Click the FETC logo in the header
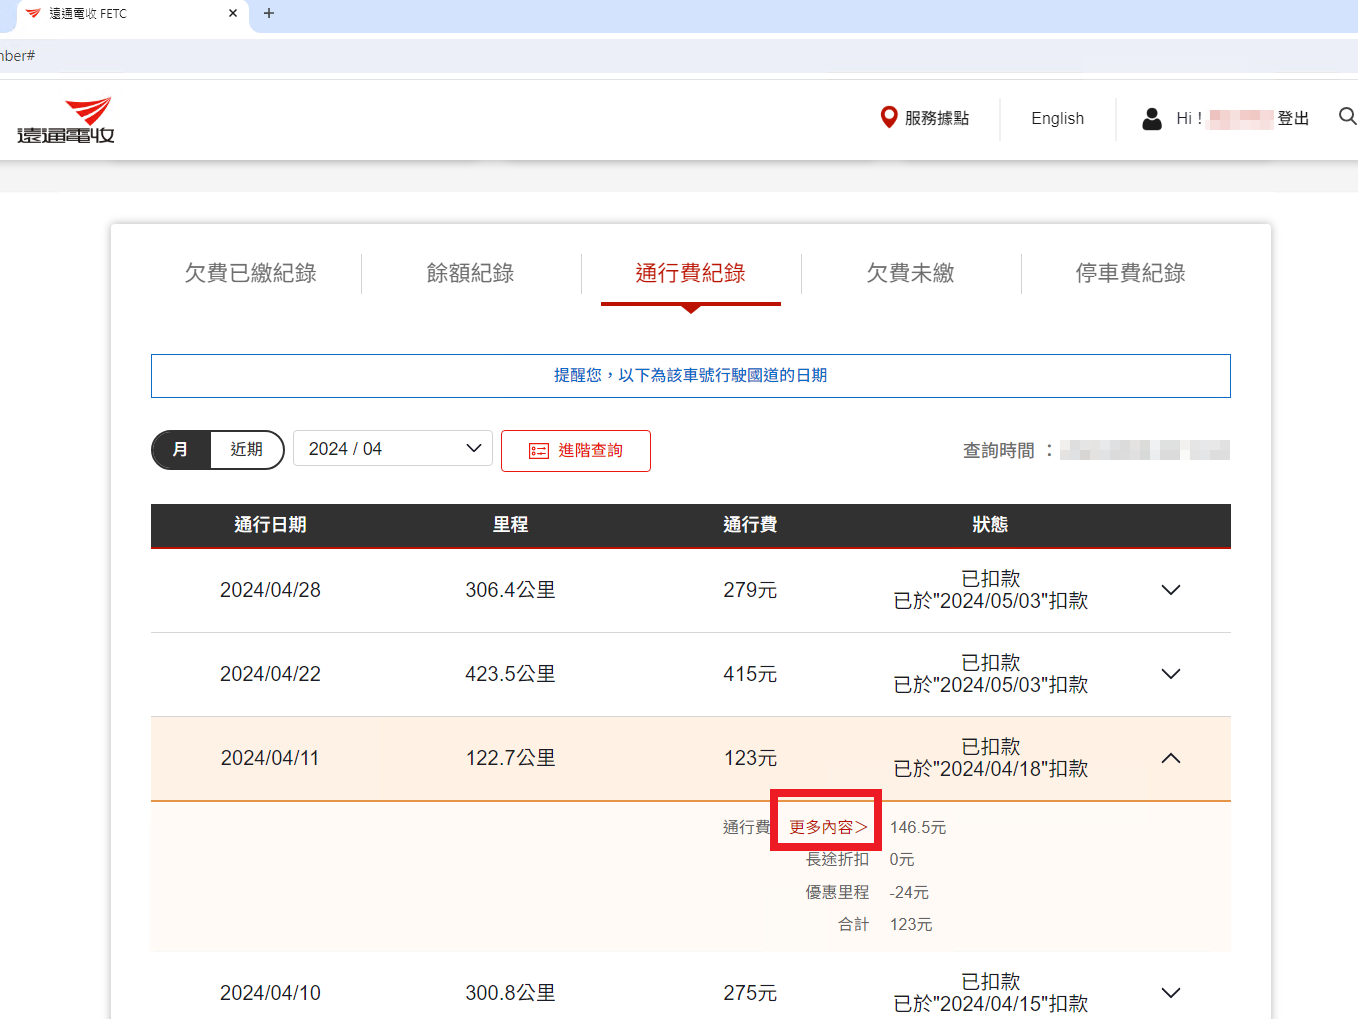Viewport: 1358px width, 1019px height. [x=66, y=121]
